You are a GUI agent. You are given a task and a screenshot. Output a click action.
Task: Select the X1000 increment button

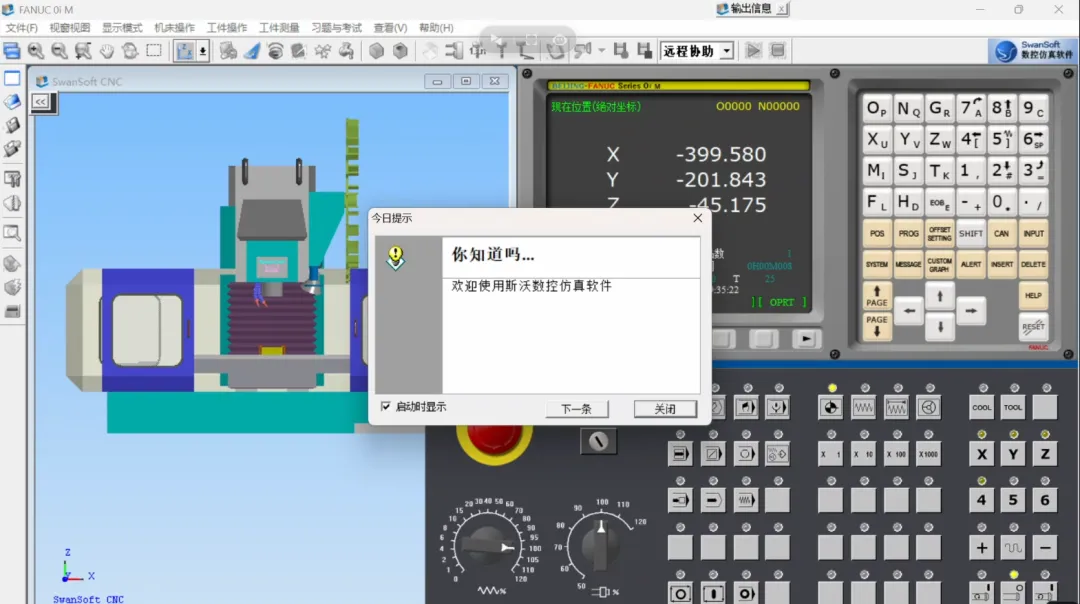(x=928, y=455)
